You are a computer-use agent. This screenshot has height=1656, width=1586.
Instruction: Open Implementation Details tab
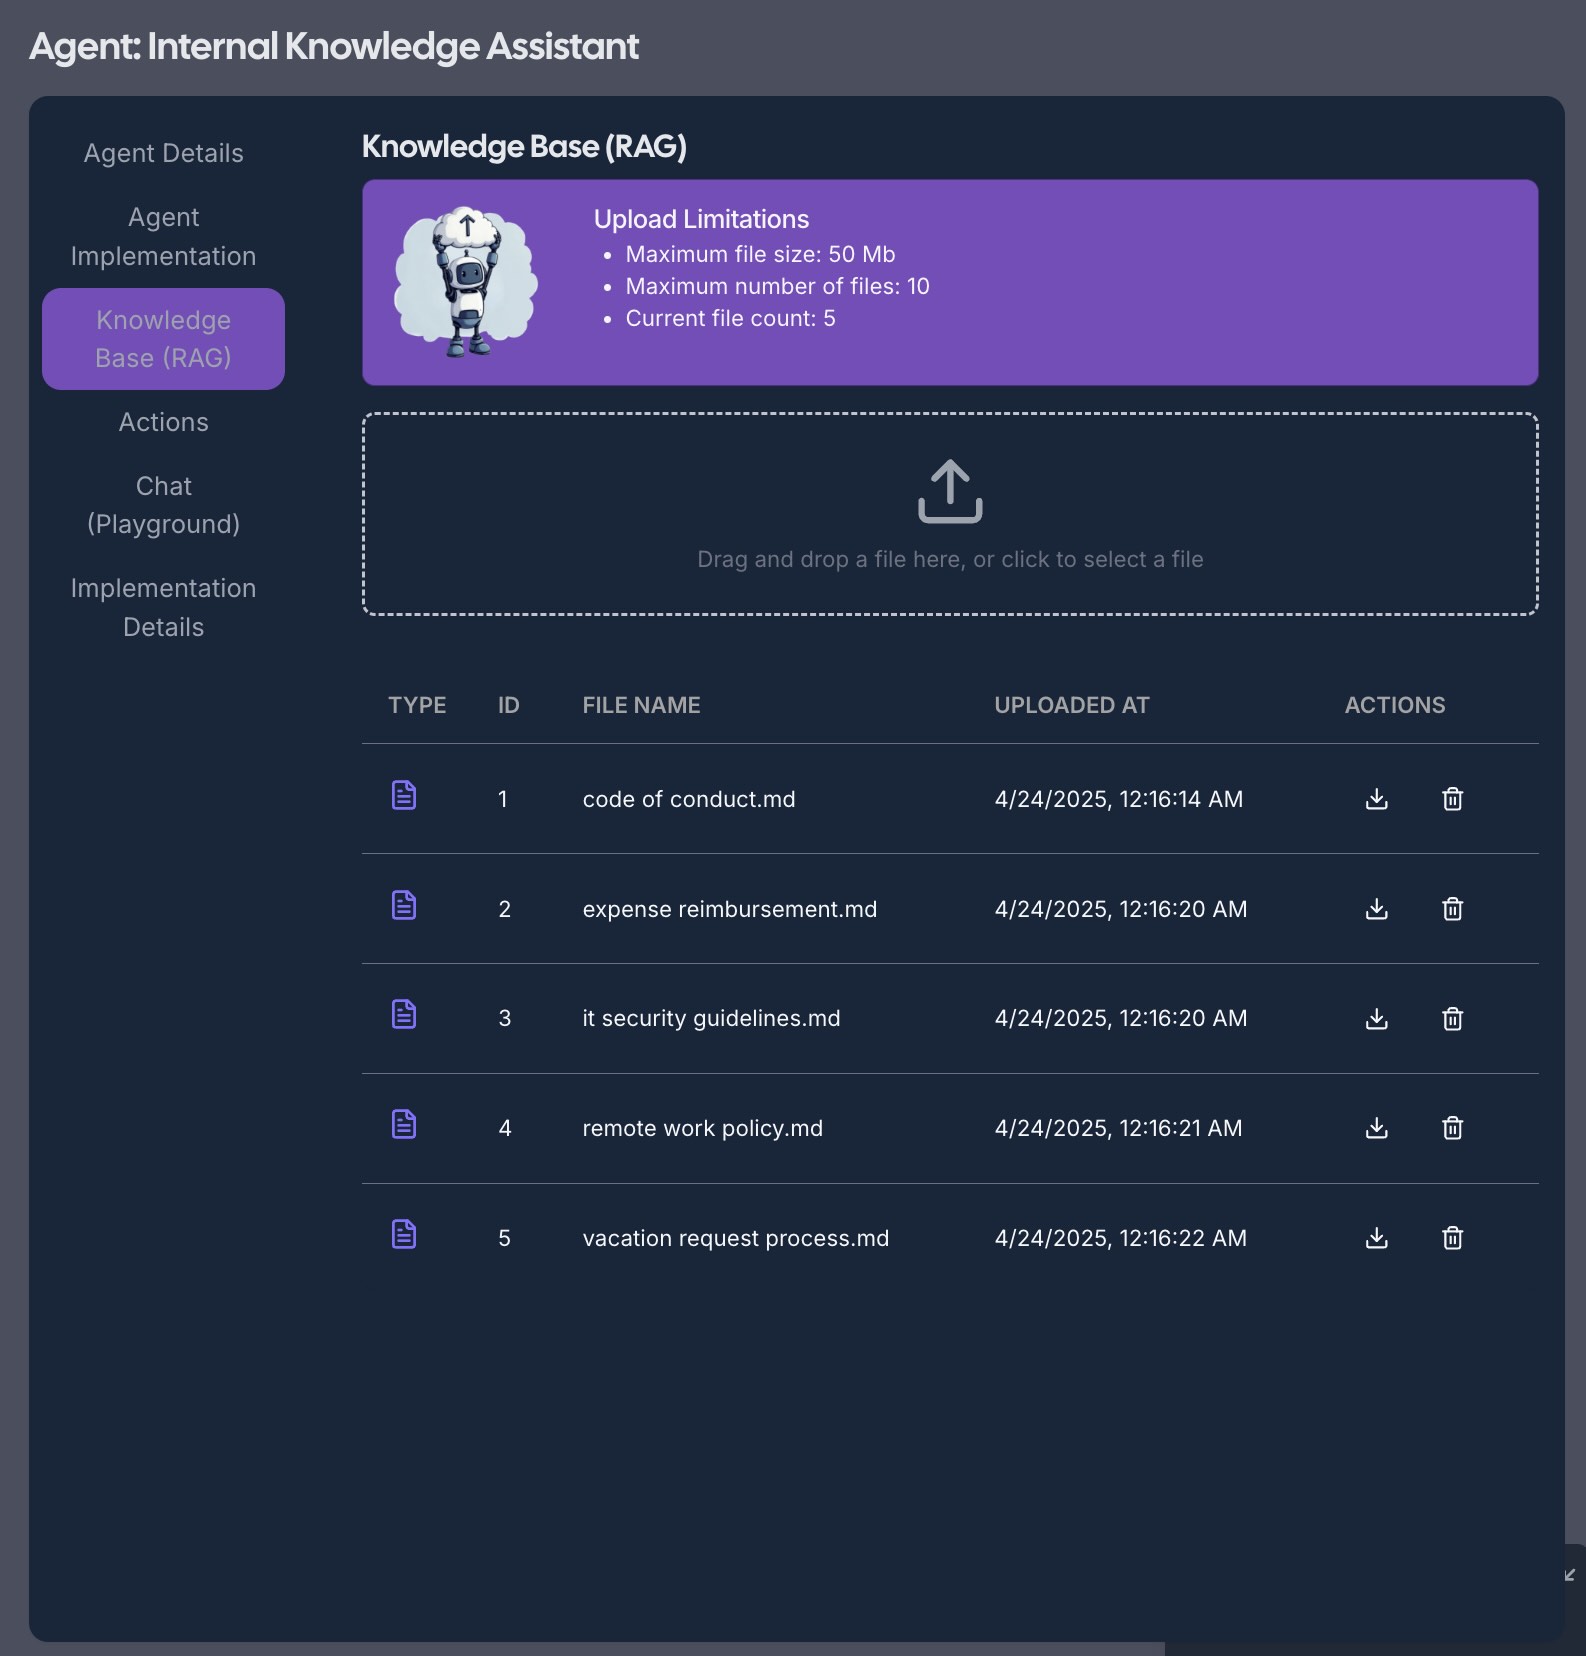click(x=163, y=607)
